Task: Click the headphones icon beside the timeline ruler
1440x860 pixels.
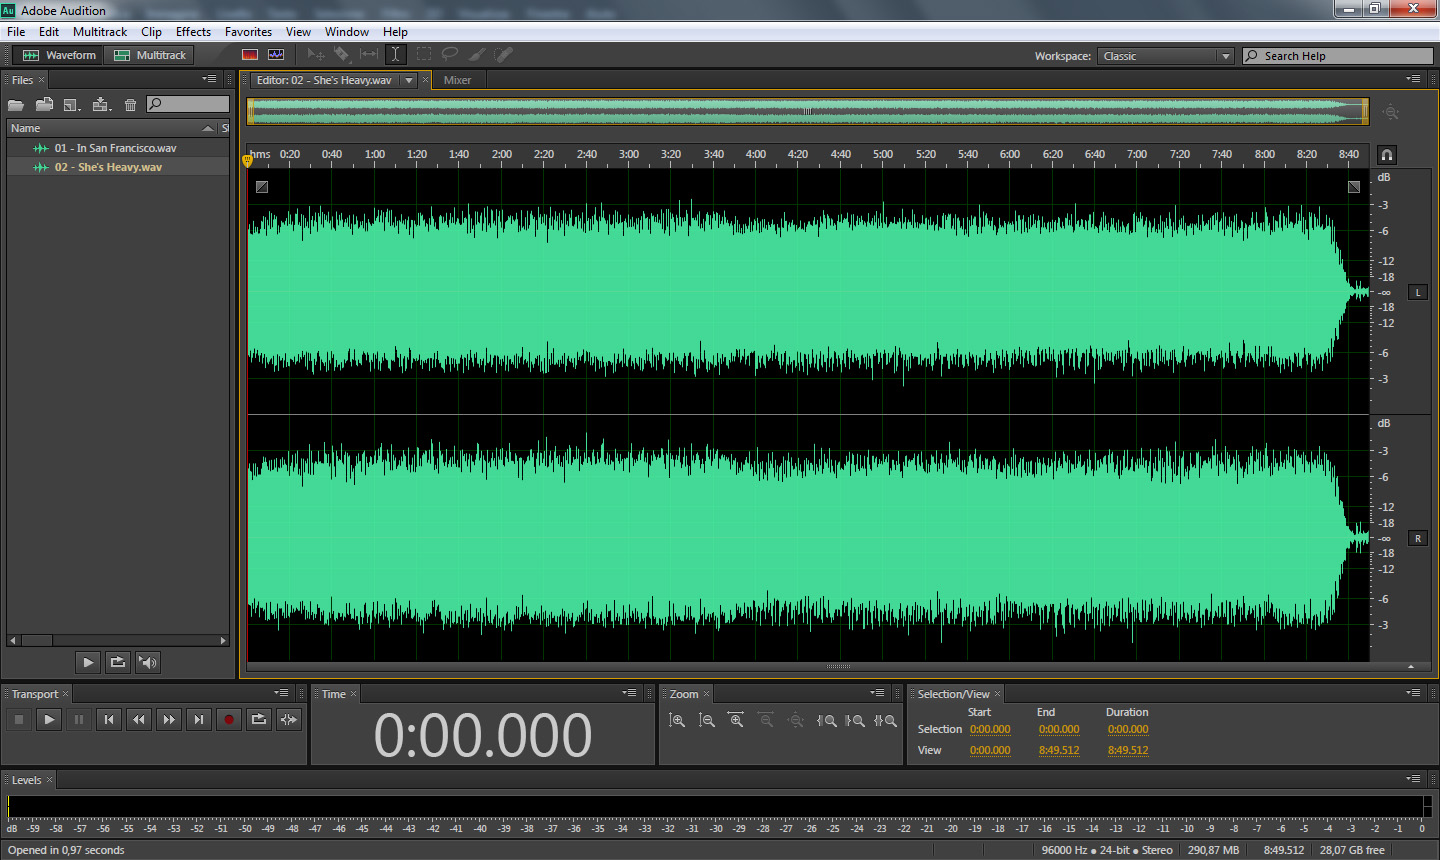Action: [x=1387, y=155]
